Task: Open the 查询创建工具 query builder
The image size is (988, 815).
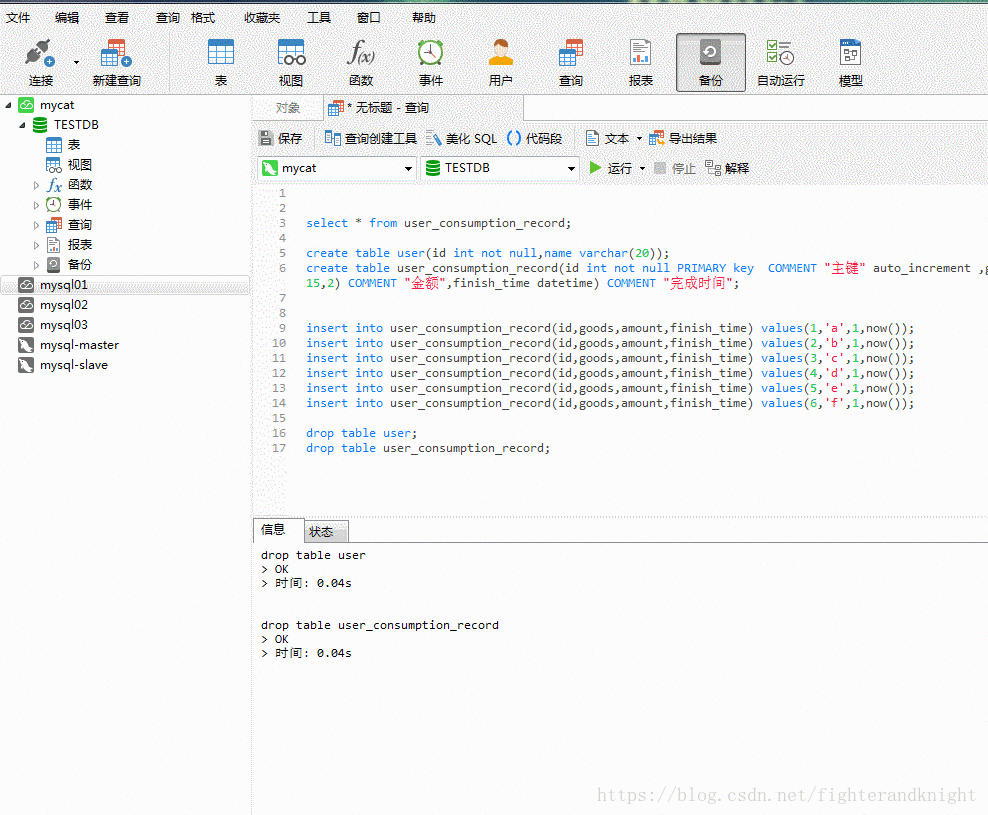Action: pyautogui.click(x=370, y=138)
